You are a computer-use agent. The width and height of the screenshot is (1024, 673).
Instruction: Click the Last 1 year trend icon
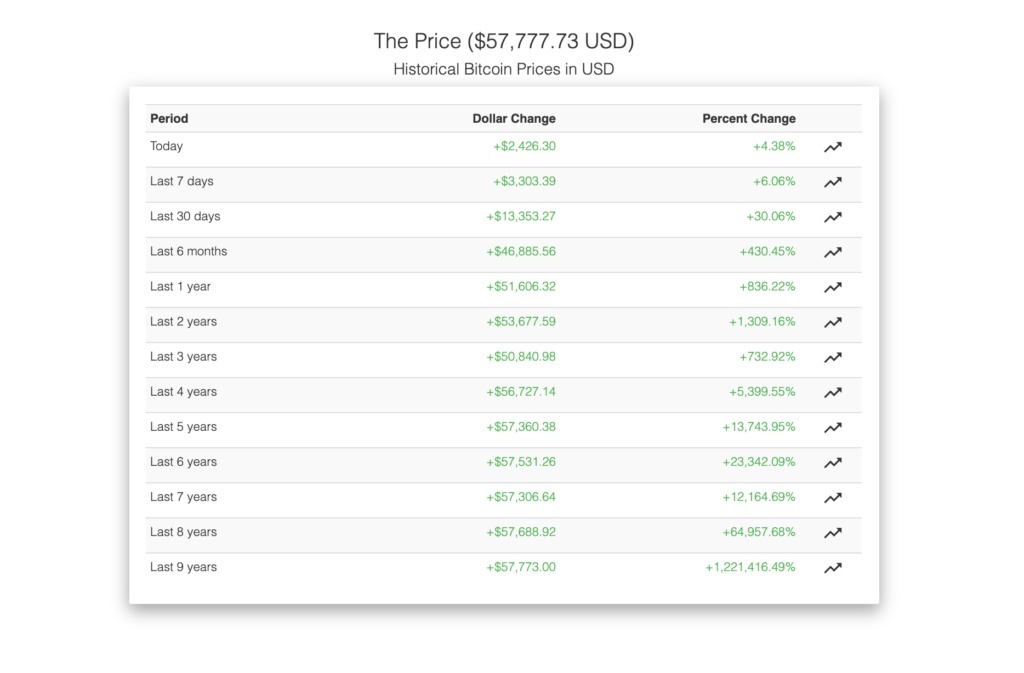coord(832,287)
